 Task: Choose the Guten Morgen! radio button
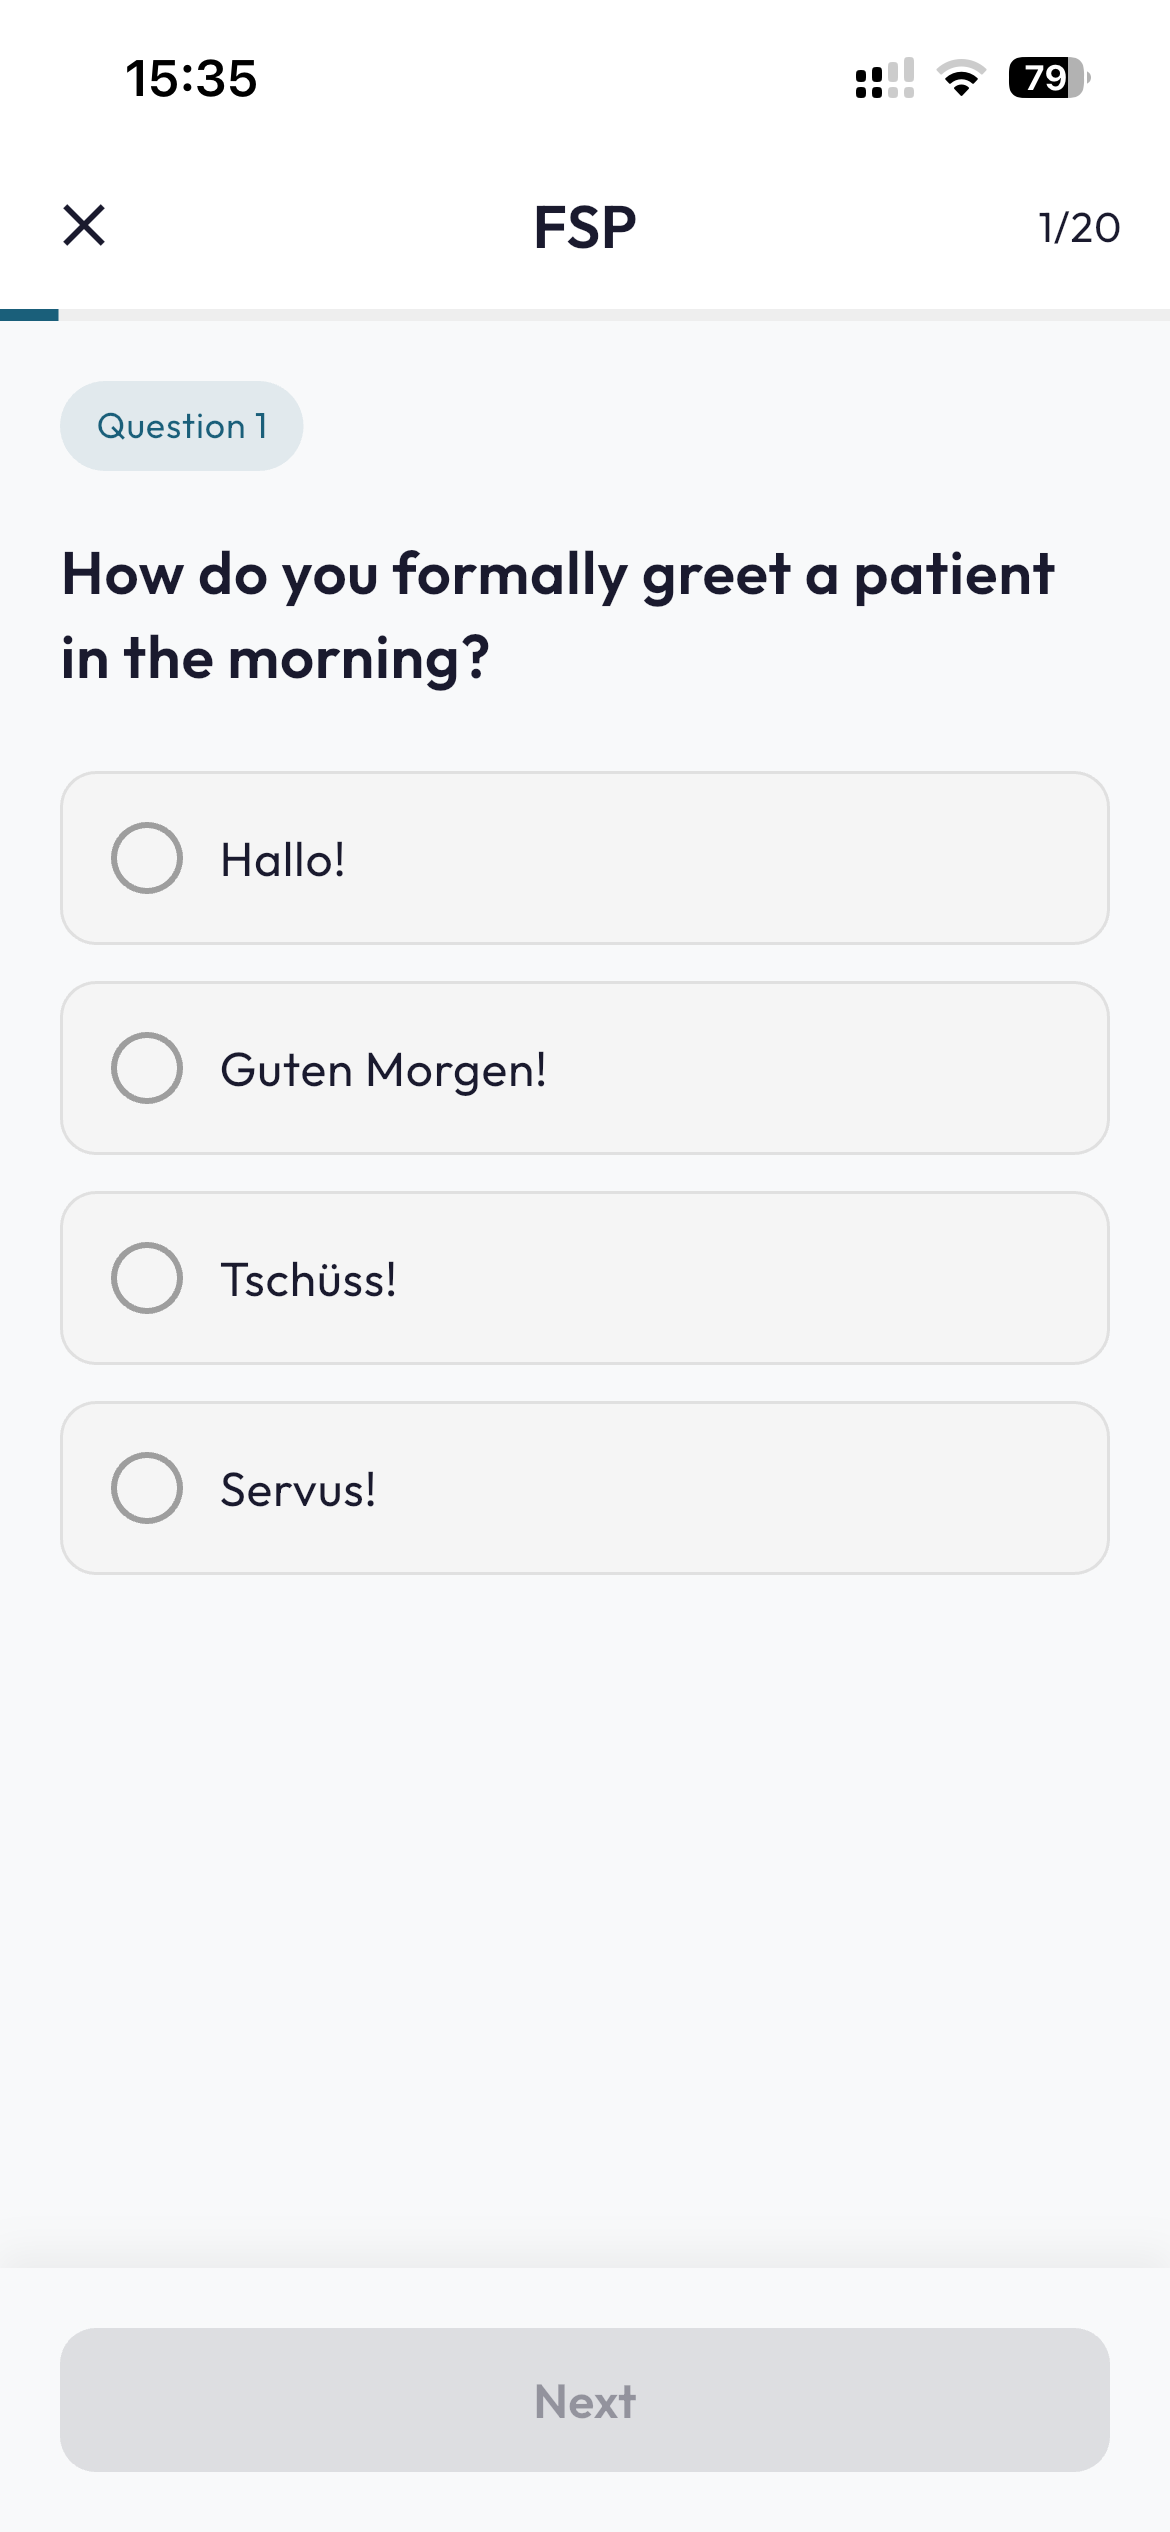(x=147, y=1068)
